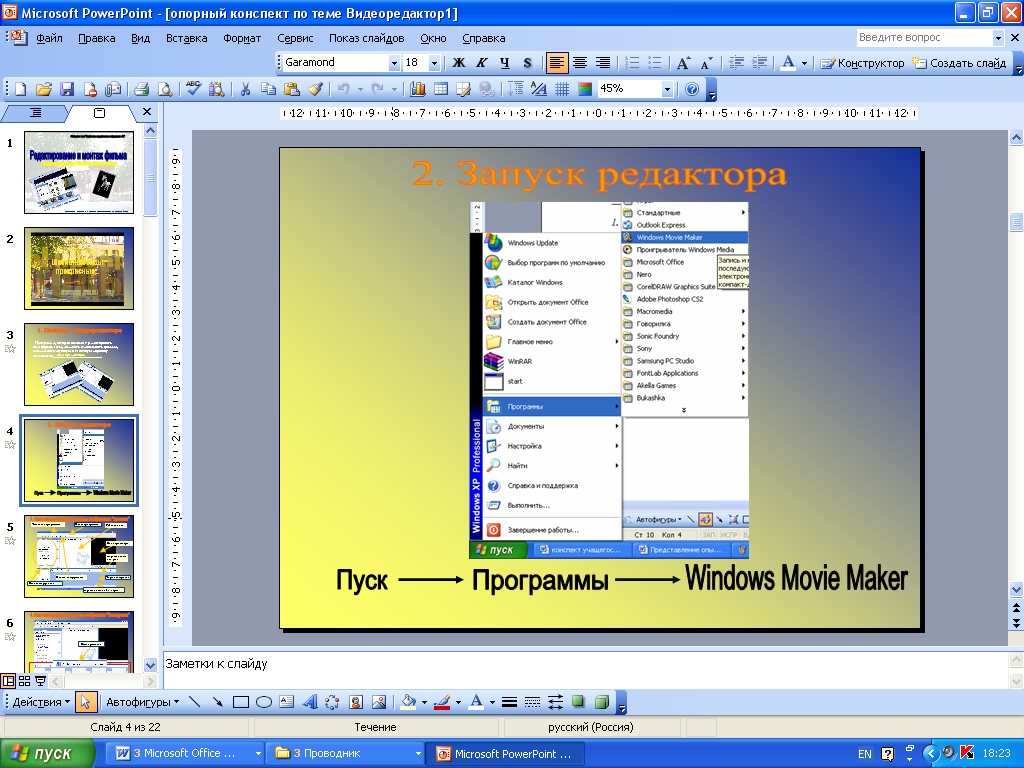Toggle bold formatting (Ж)
This screenshot has width=1024, height=768.
point(458,63)
